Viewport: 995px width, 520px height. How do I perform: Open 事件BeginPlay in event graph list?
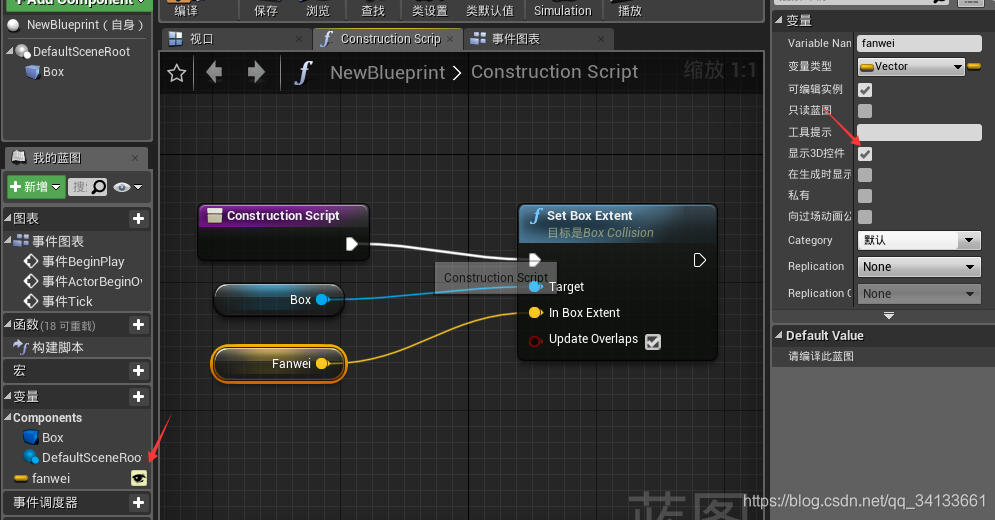point(82,261)
